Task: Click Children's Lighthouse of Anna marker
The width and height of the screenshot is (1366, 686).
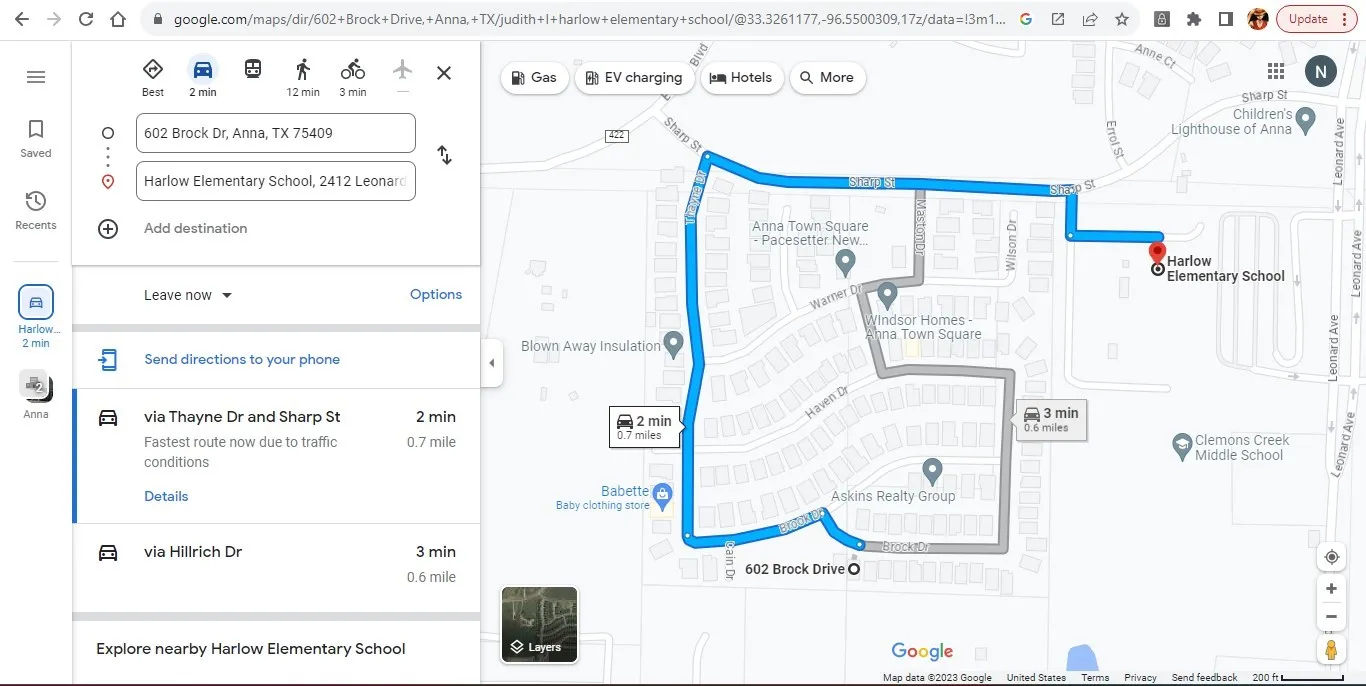Action: point(1306,122)
